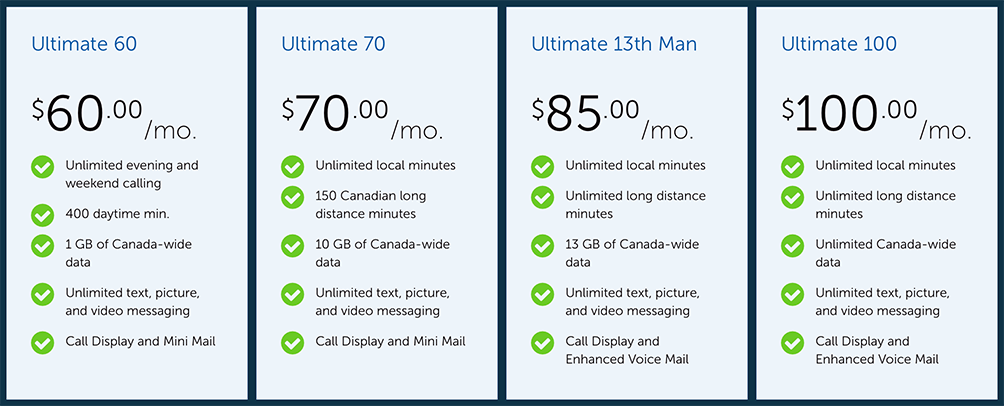The width and height of the screenshot is (1004, 406).
Task: Click the $70.00/mo. price
Action: [362, 116]
